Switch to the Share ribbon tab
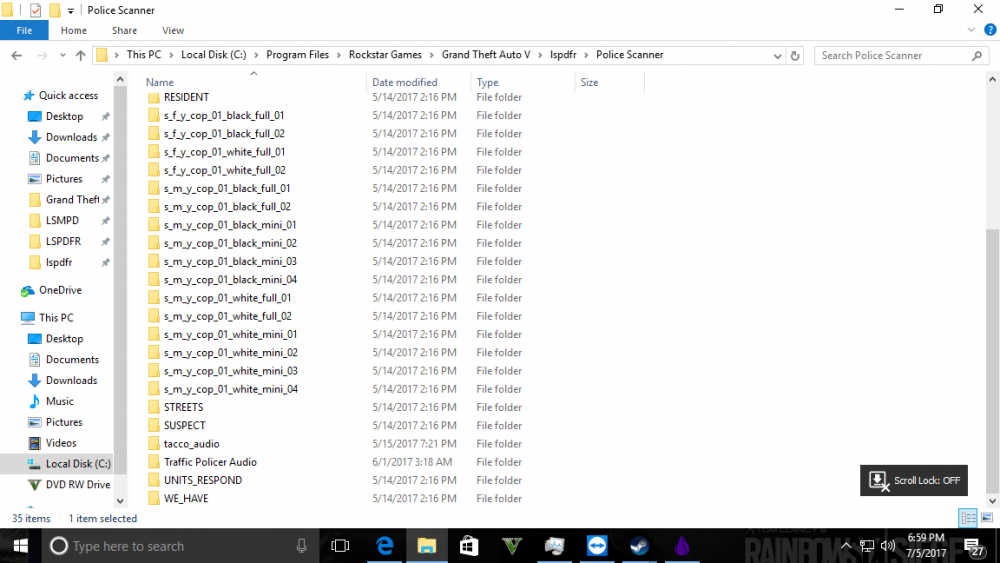1000x563 pixels. pos(124,31)
